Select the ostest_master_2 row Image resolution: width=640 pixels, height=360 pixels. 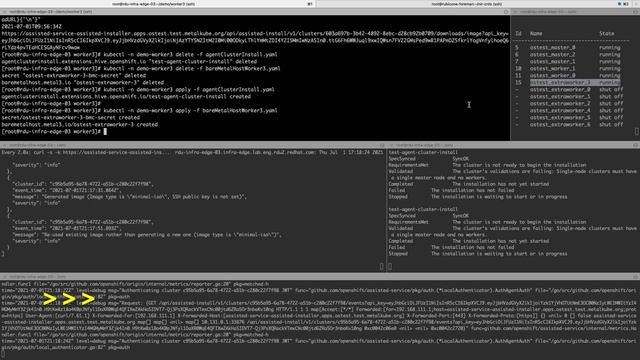coord(568,54)
